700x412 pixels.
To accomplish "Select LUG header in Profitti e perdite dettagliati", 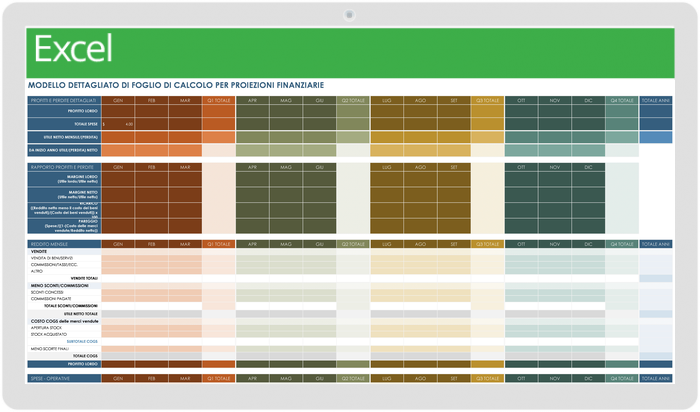I will point(387,100).
